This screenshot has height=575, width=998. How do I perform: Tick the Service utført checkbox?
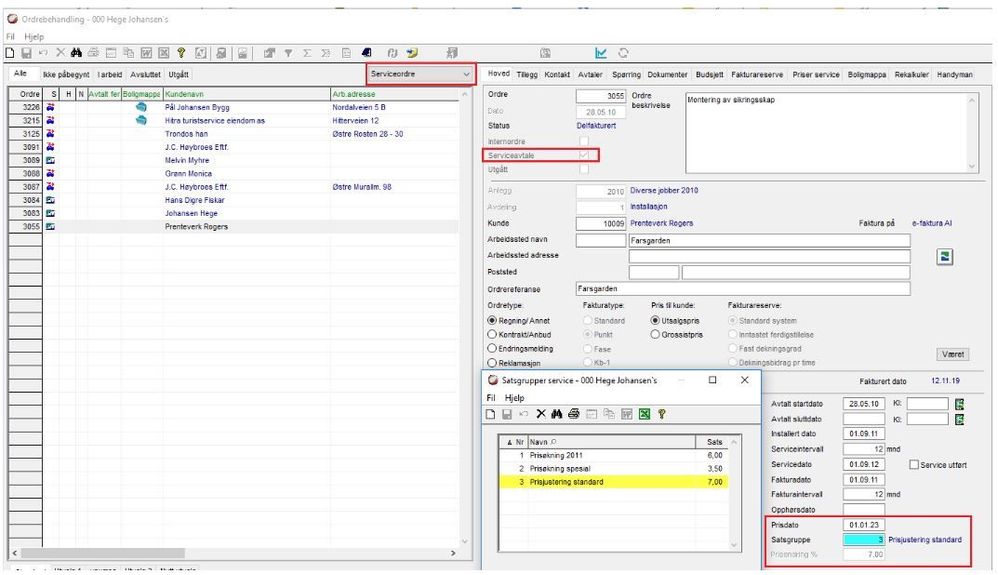(914, 465)
